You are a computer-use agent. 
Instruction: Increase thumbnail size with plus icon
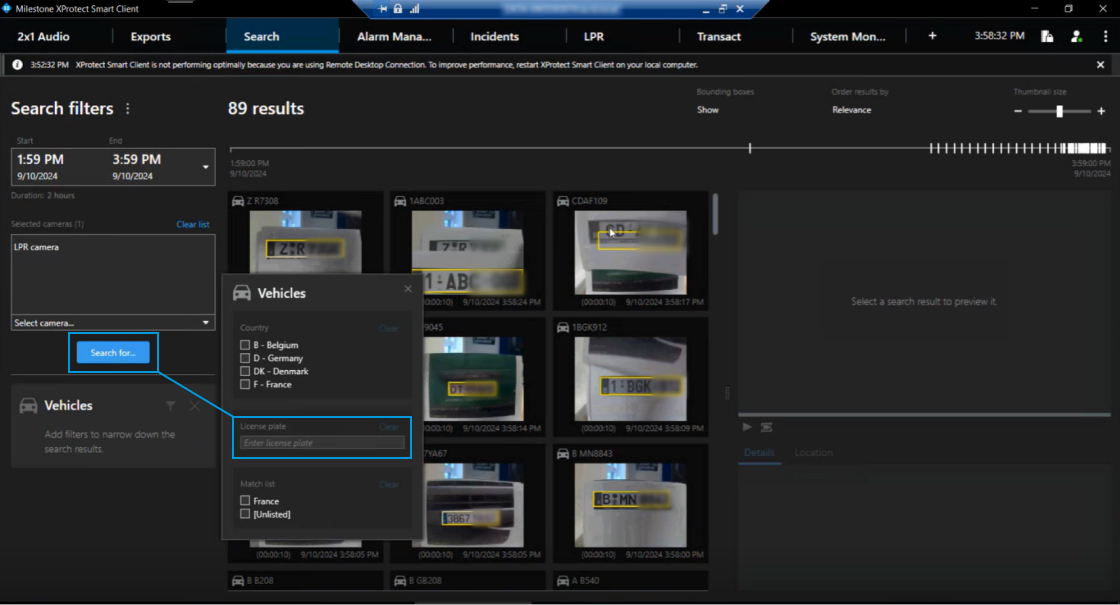click(x=1101, y=111)
